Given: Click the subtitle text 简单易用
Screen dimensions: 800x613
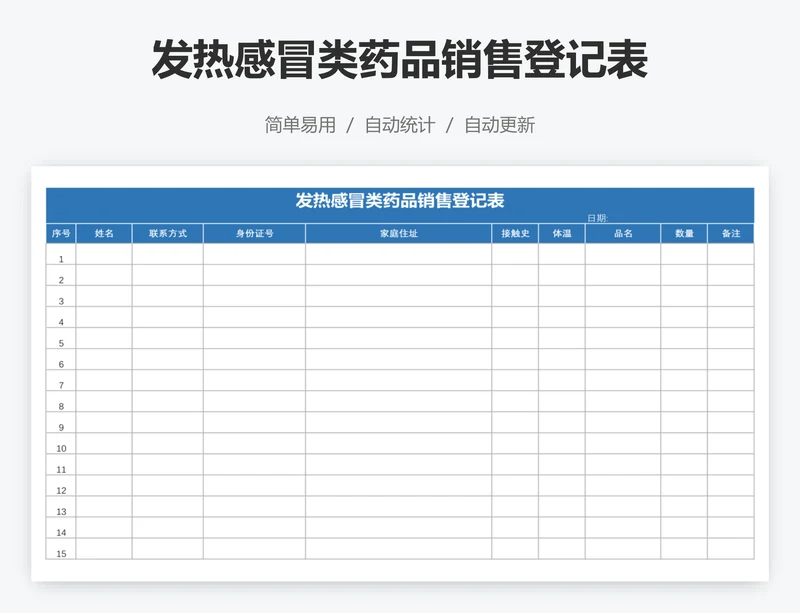Looking at the screenshot, I should 300,125.
